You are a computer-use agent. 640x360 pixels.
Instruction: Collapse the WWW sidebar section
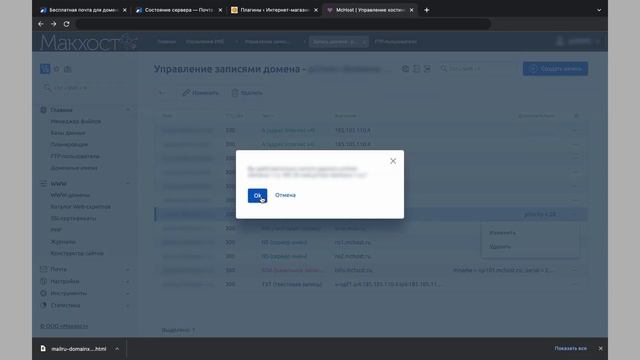128,184
